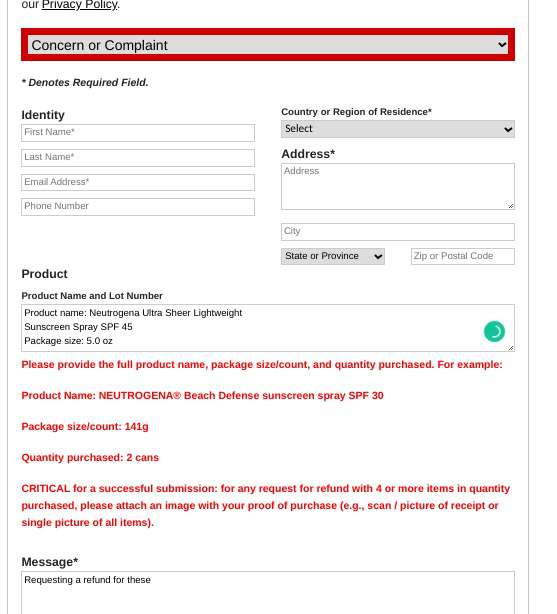Click the green Grammarly icon in product field
557x614 pixels.
pyautogui.click(x=494, y=332)
